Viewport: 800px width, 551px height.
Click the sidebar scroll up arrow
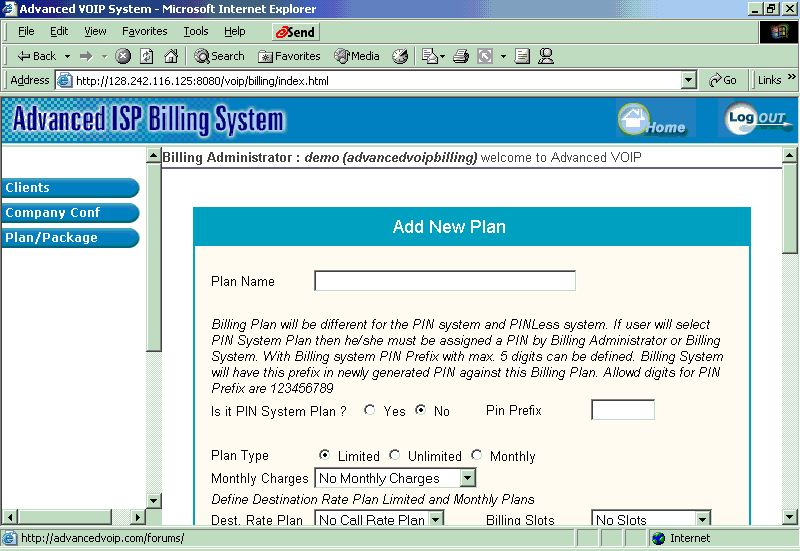click(x=154, y=155)
